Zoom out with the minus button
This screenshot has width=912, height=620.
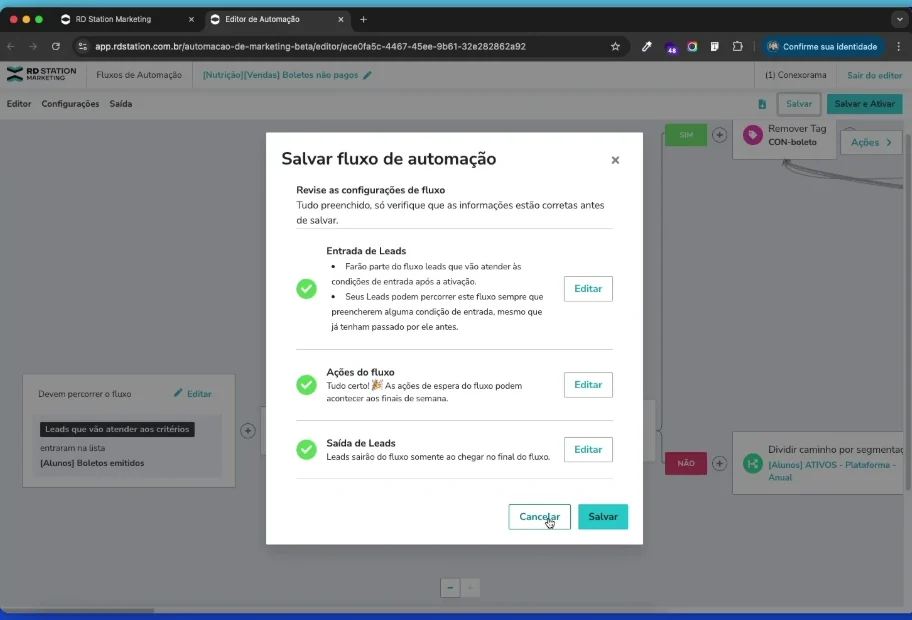click(x=450, y=588)
